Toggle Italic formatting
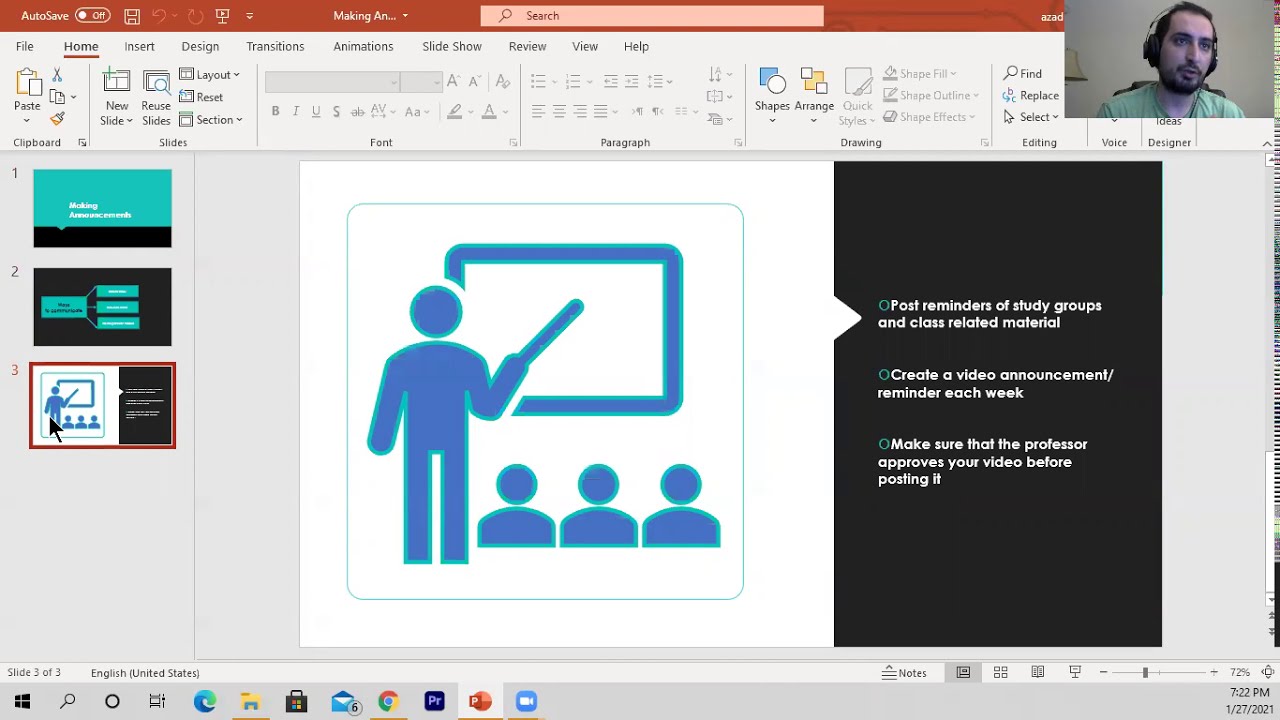 296,111
